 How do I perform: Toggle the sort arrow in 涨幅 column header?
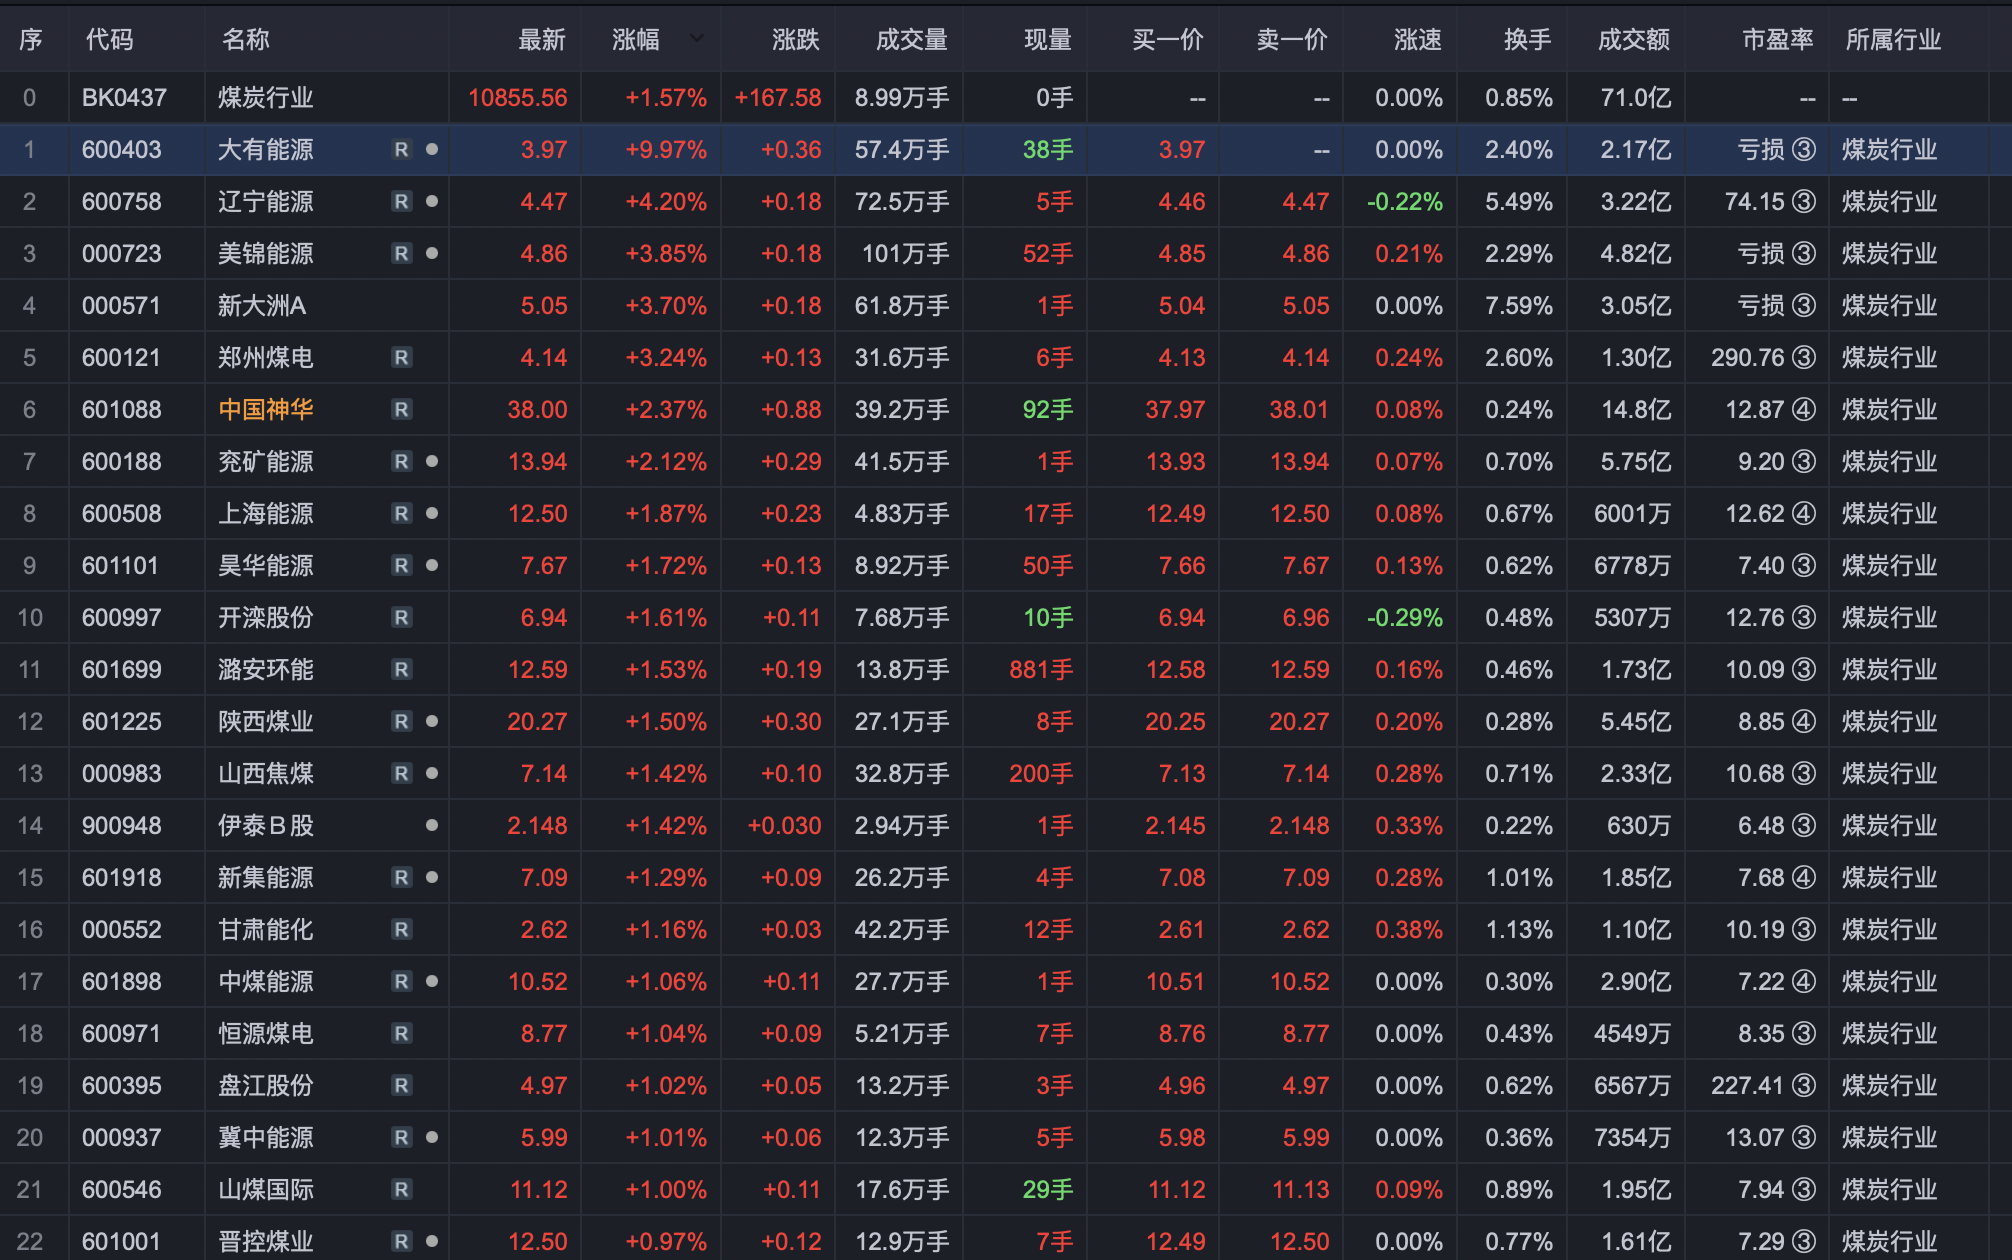point(697,39)
